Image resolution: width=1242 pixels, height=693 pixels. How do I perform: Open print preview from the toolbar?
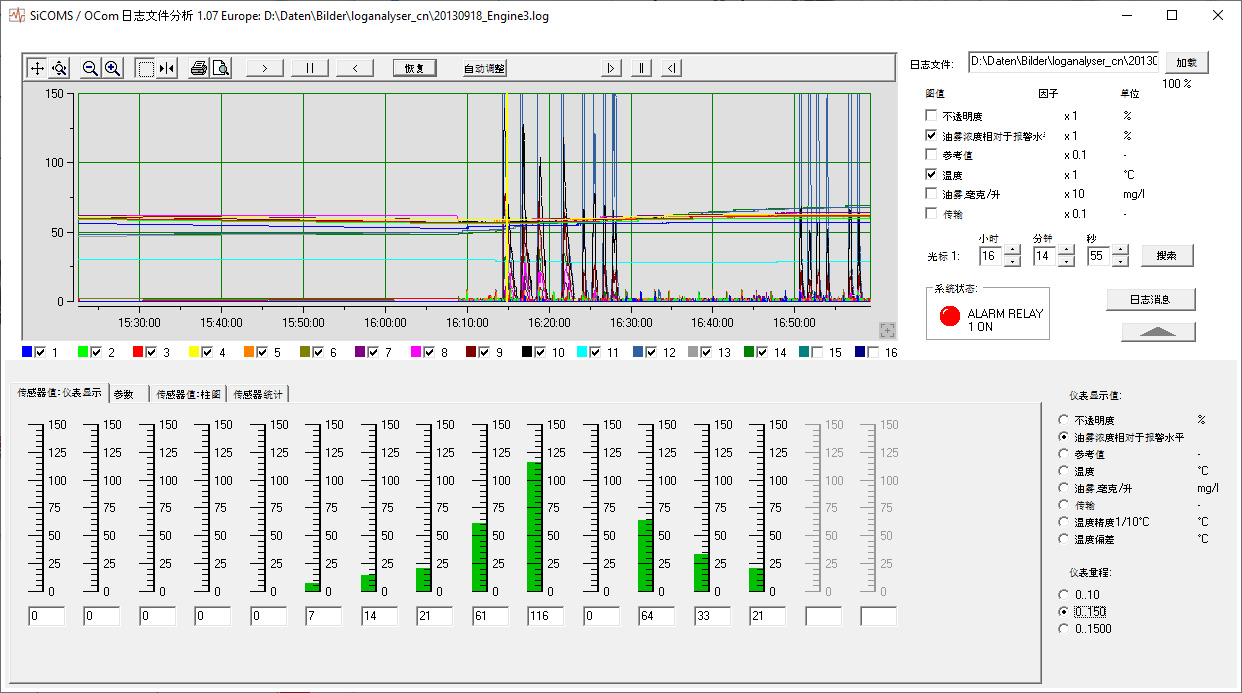pos(220,68)
